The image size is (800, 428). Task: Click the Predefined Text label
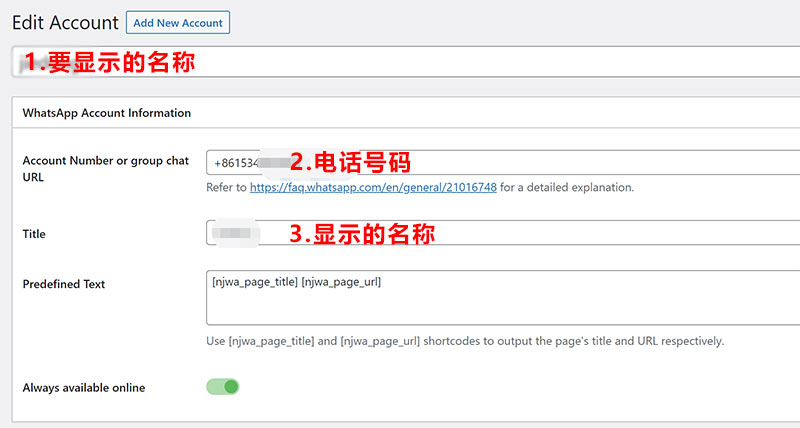(64, 284)
